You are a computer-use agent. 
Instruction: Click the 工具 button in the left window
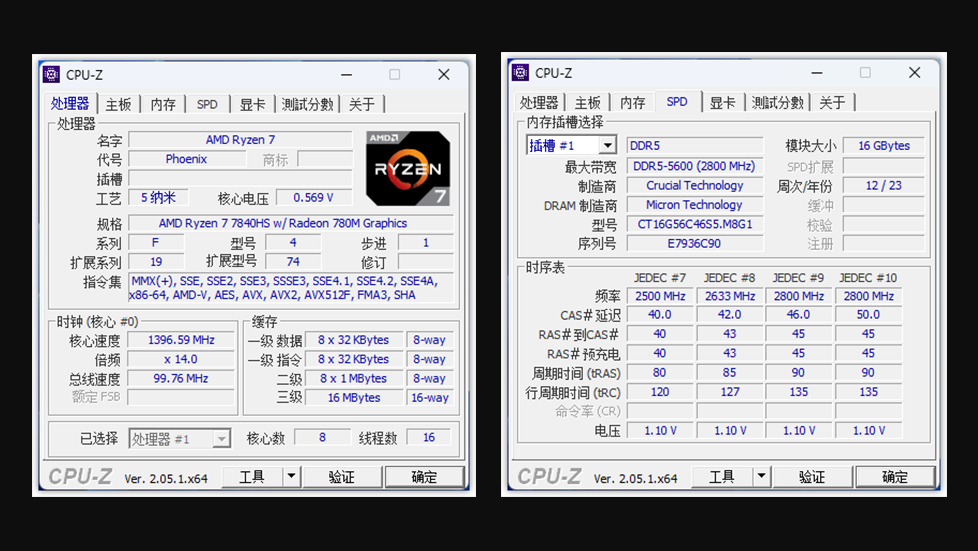(253, 477)
